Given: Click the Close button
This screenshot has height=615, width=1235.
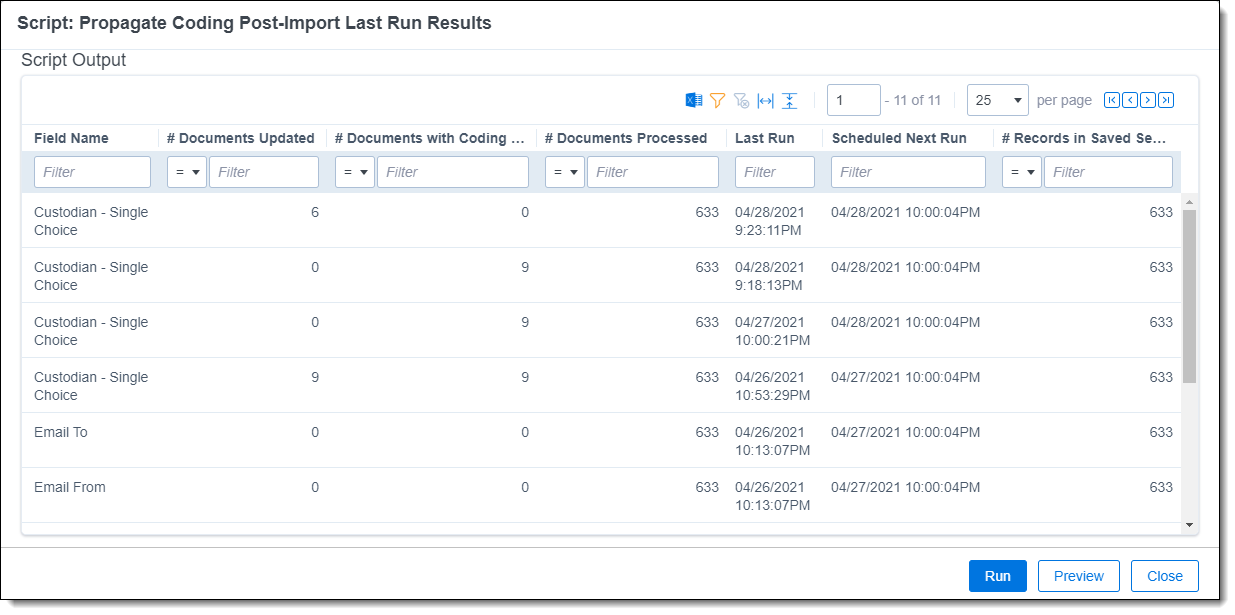Looking at the screenshot, I should [1164, 576].
